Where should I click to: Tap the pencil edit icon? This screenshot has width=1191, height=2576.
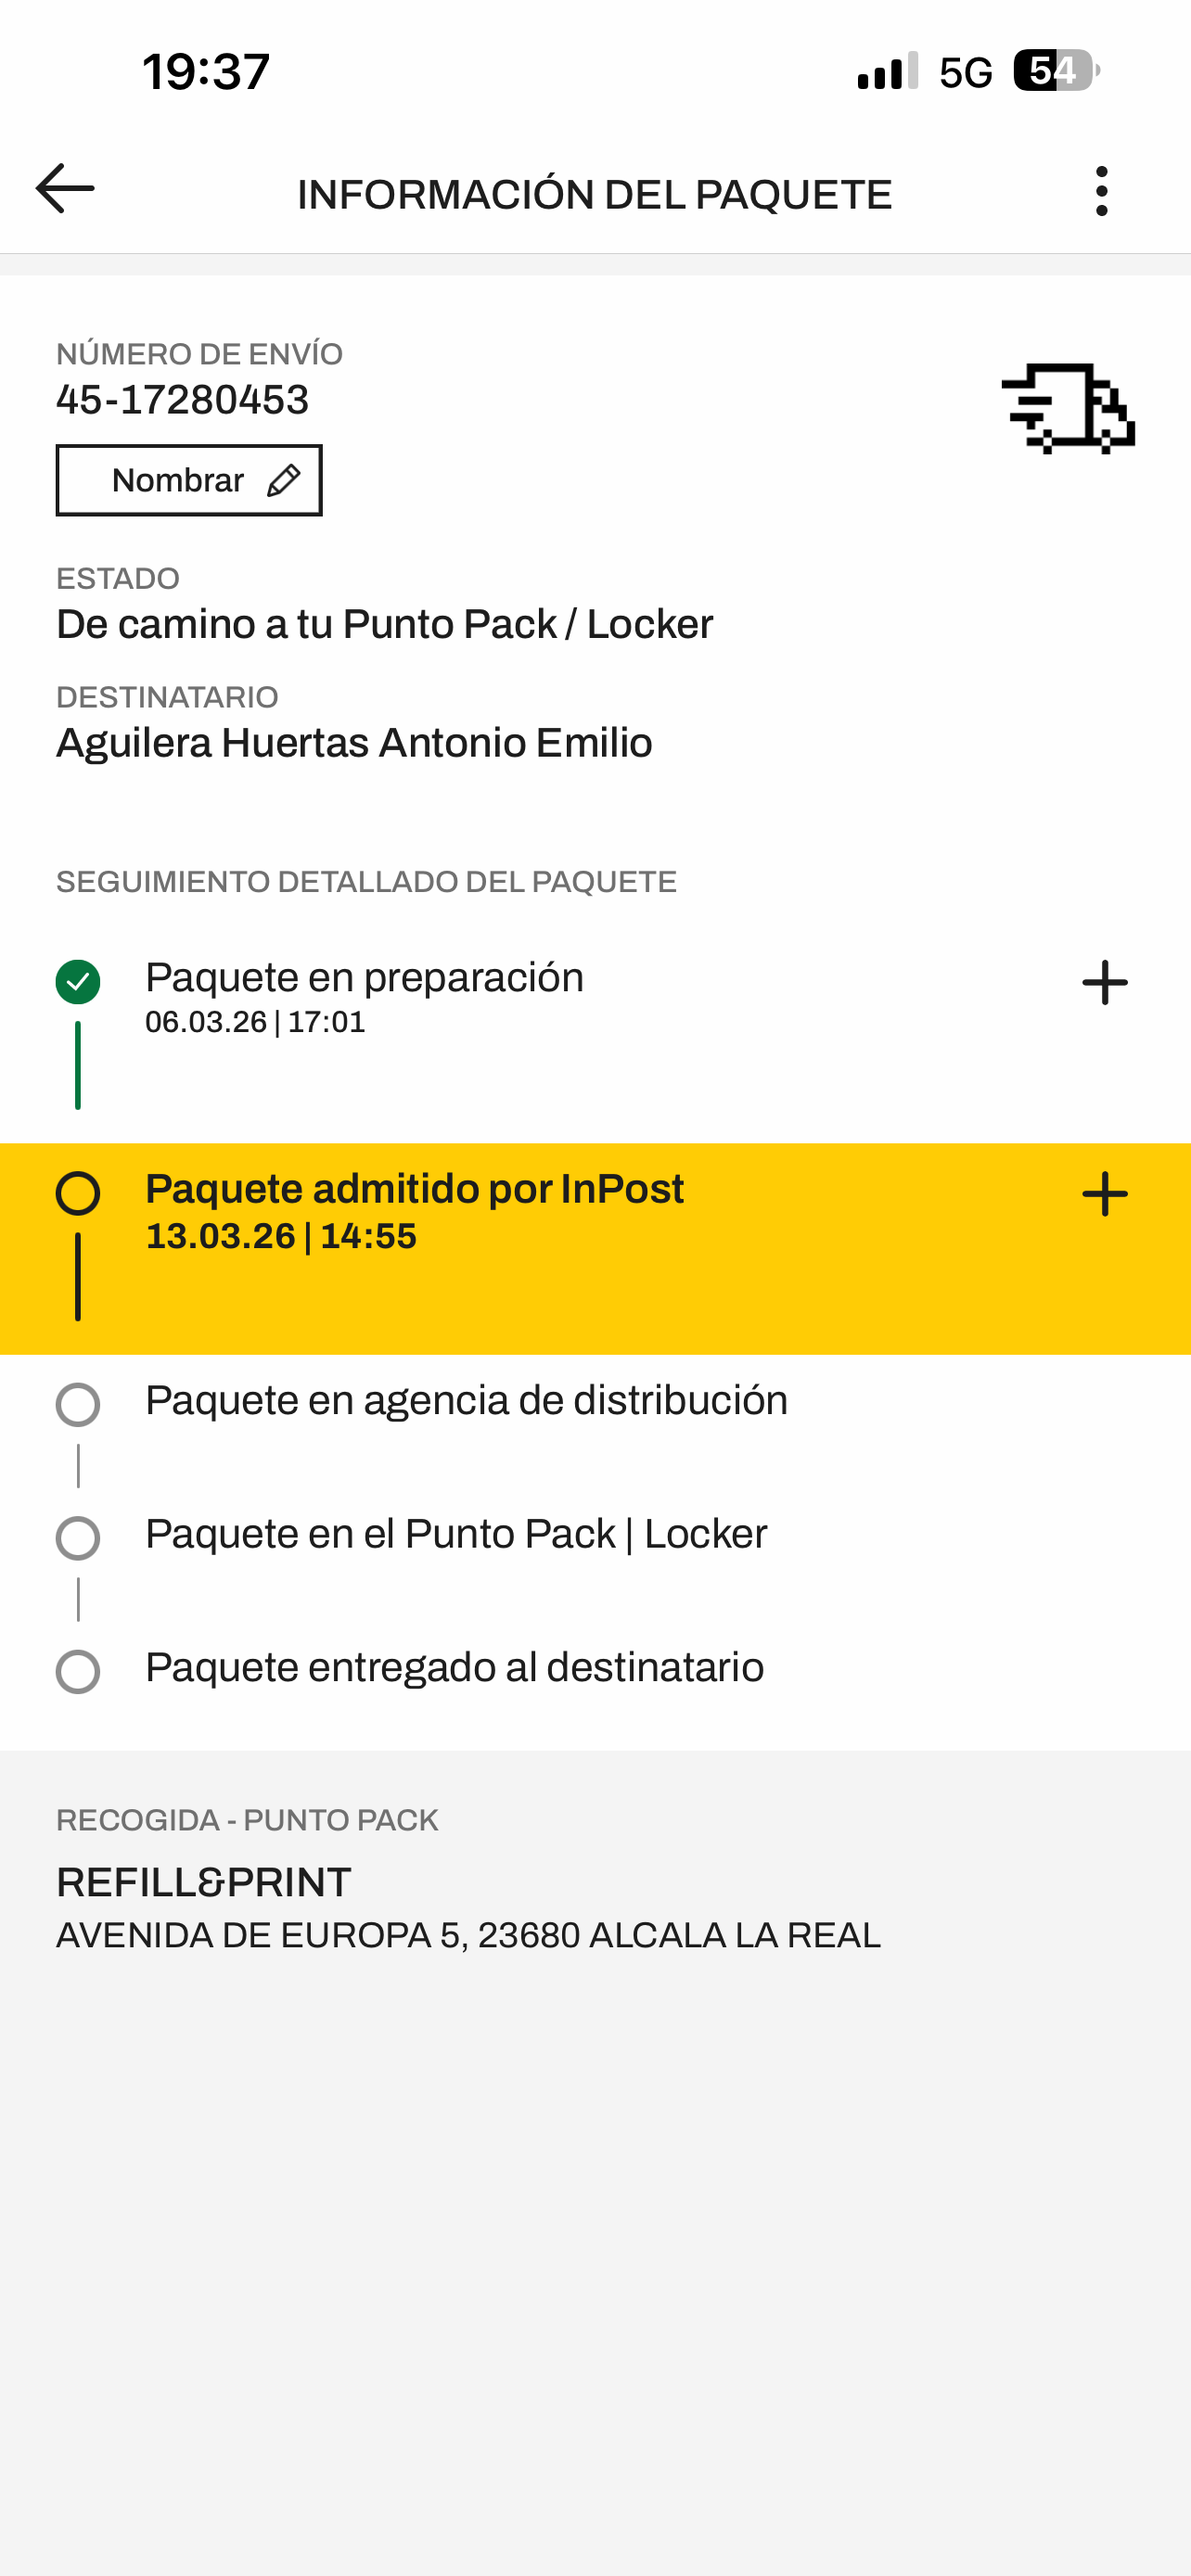click(284, 481)
